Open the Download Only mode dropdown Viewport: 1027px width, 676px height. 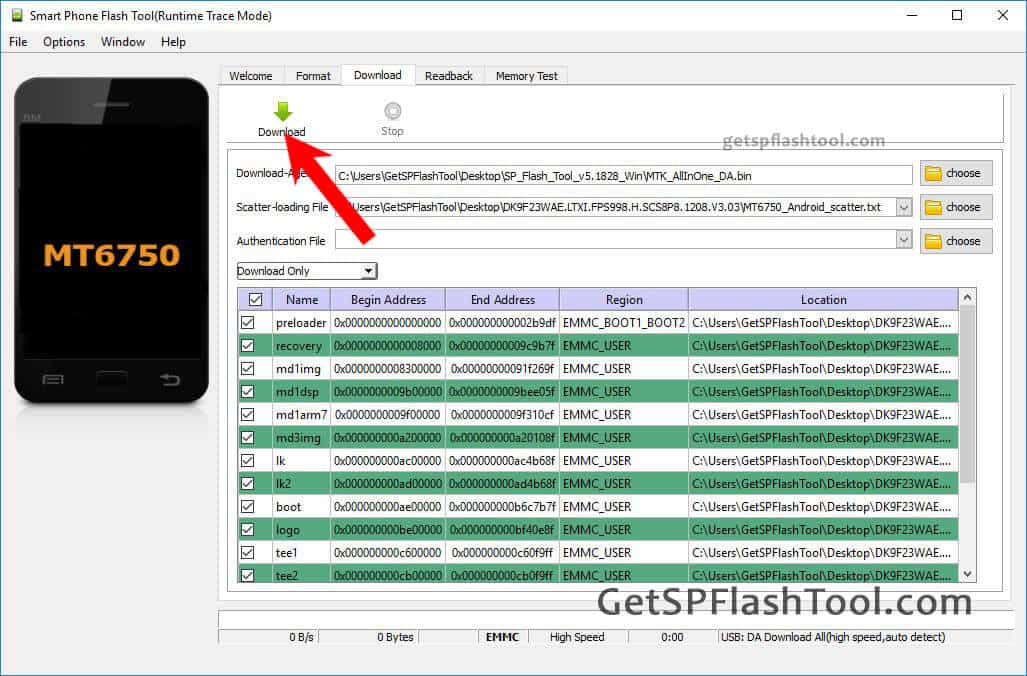pos(307,271)
